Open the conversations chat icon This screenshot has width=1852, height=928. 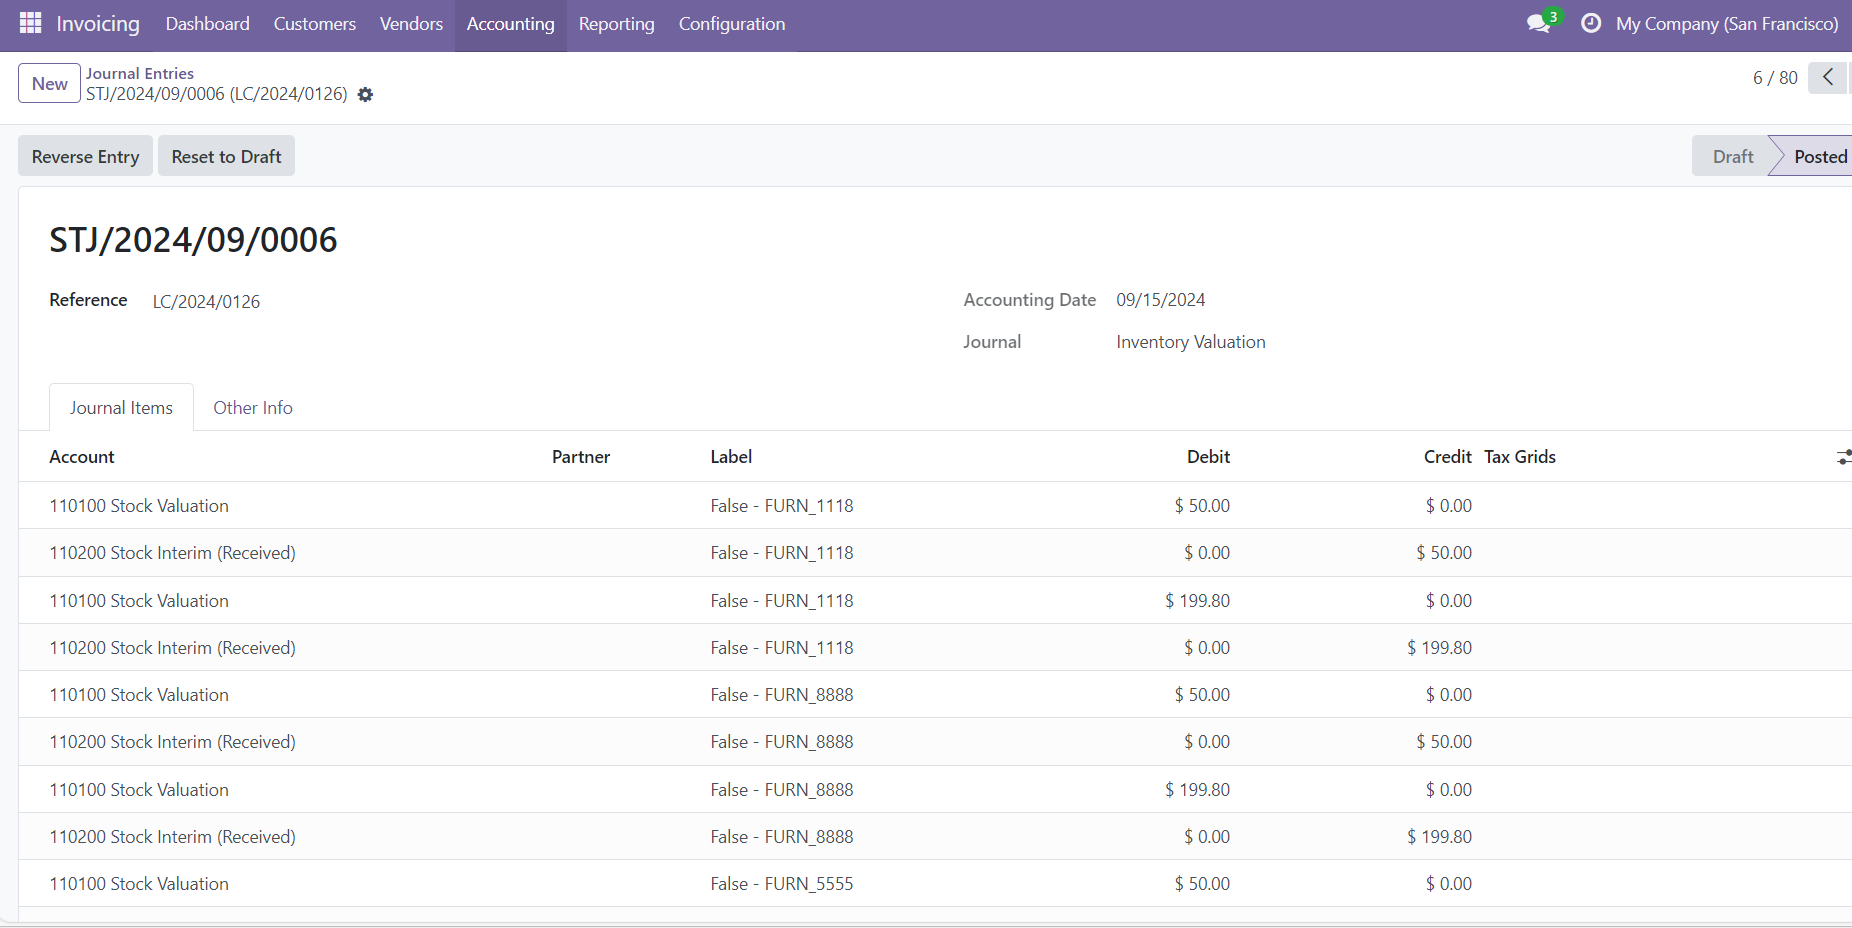(x=1539, y=23)
